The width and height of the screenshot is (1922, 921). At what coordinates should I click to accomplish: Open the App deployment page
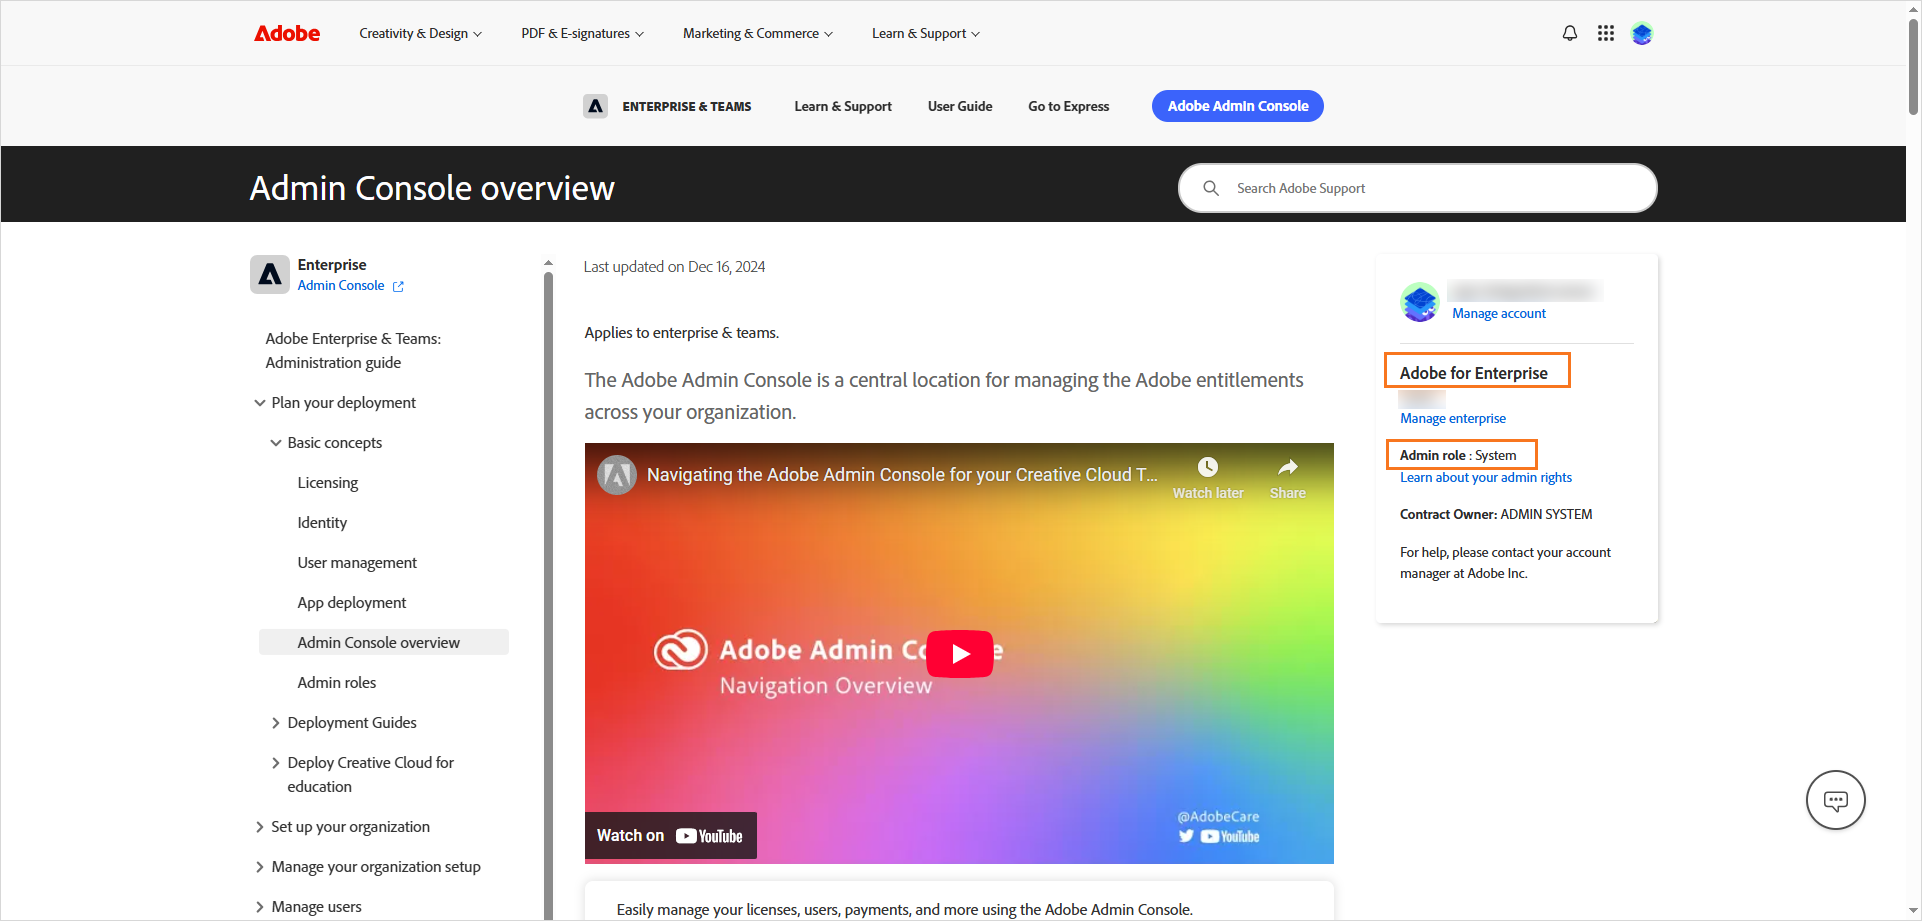point(352,603)
